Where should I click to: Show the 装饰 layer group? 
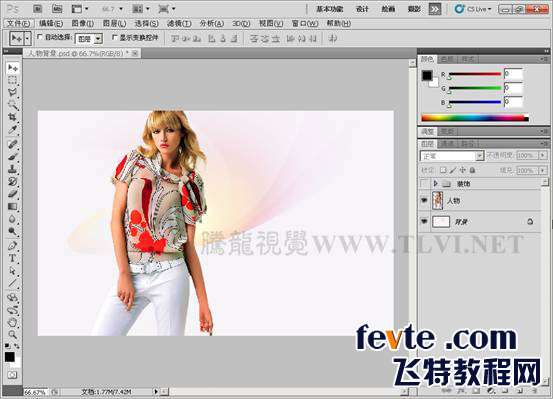pyautogui.click(x=424, y=183)
